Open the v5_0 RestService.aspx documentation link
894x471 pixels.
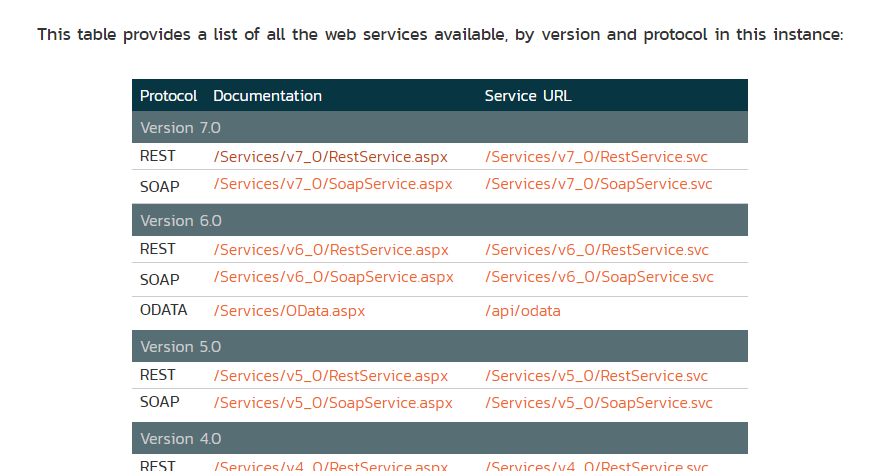331,376
